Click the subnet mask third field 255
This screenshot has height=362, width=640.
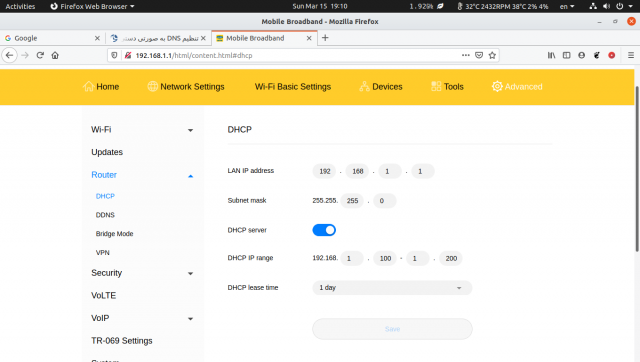(x=352, y=201)
